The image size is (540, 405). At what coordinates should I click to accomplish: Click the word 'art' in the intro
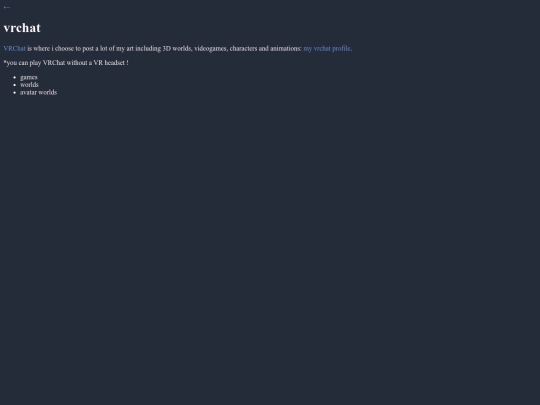coord(130,49)
